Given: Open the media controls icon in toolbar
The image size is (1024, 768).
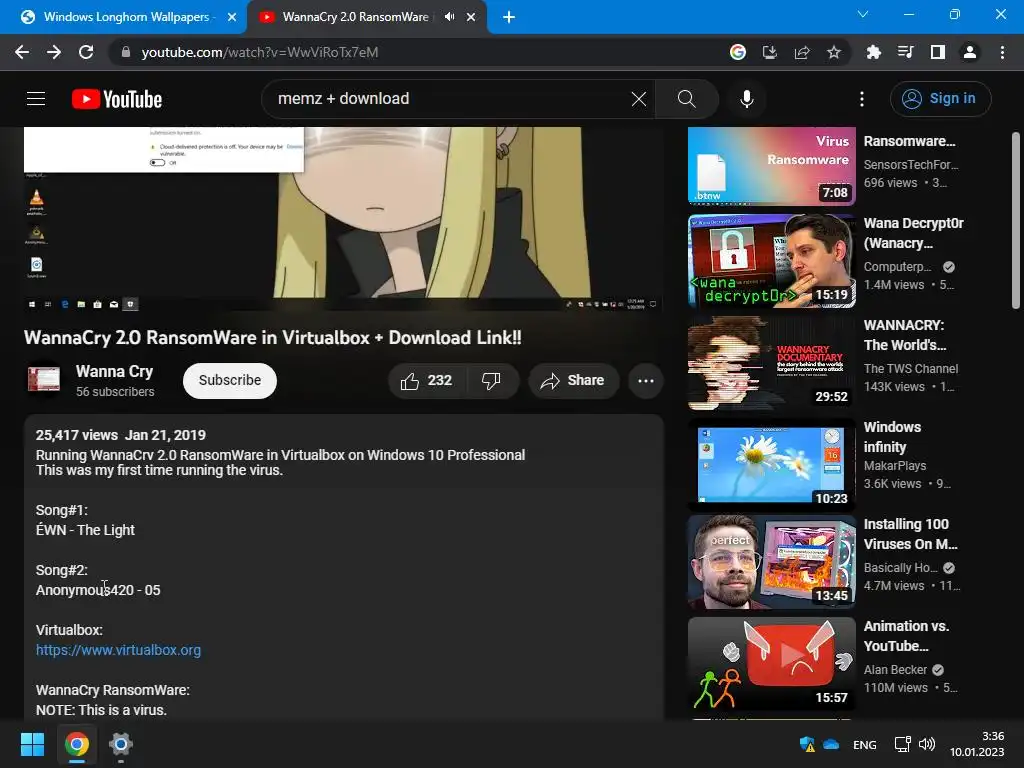Looking at the screenshot, I should (x=905, y=52).
